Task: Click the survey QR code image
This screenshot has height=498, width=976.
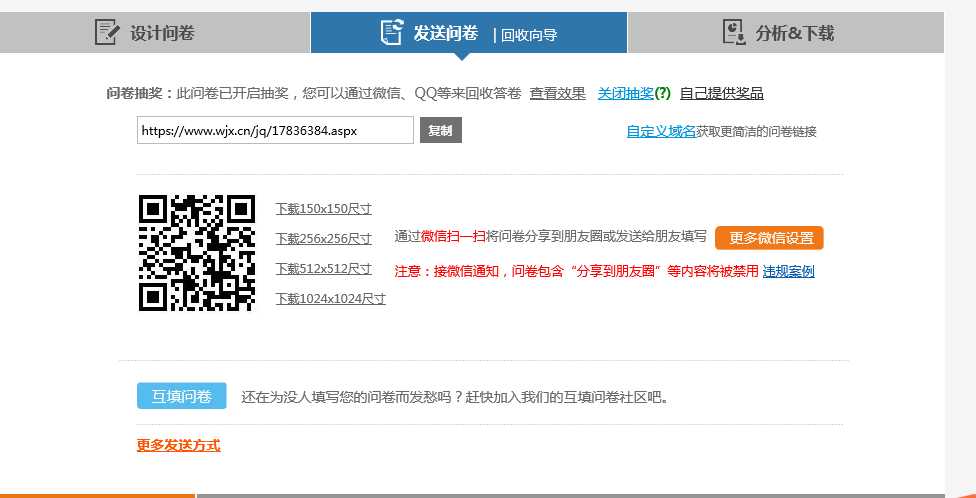Action: (x=197, y=253)
